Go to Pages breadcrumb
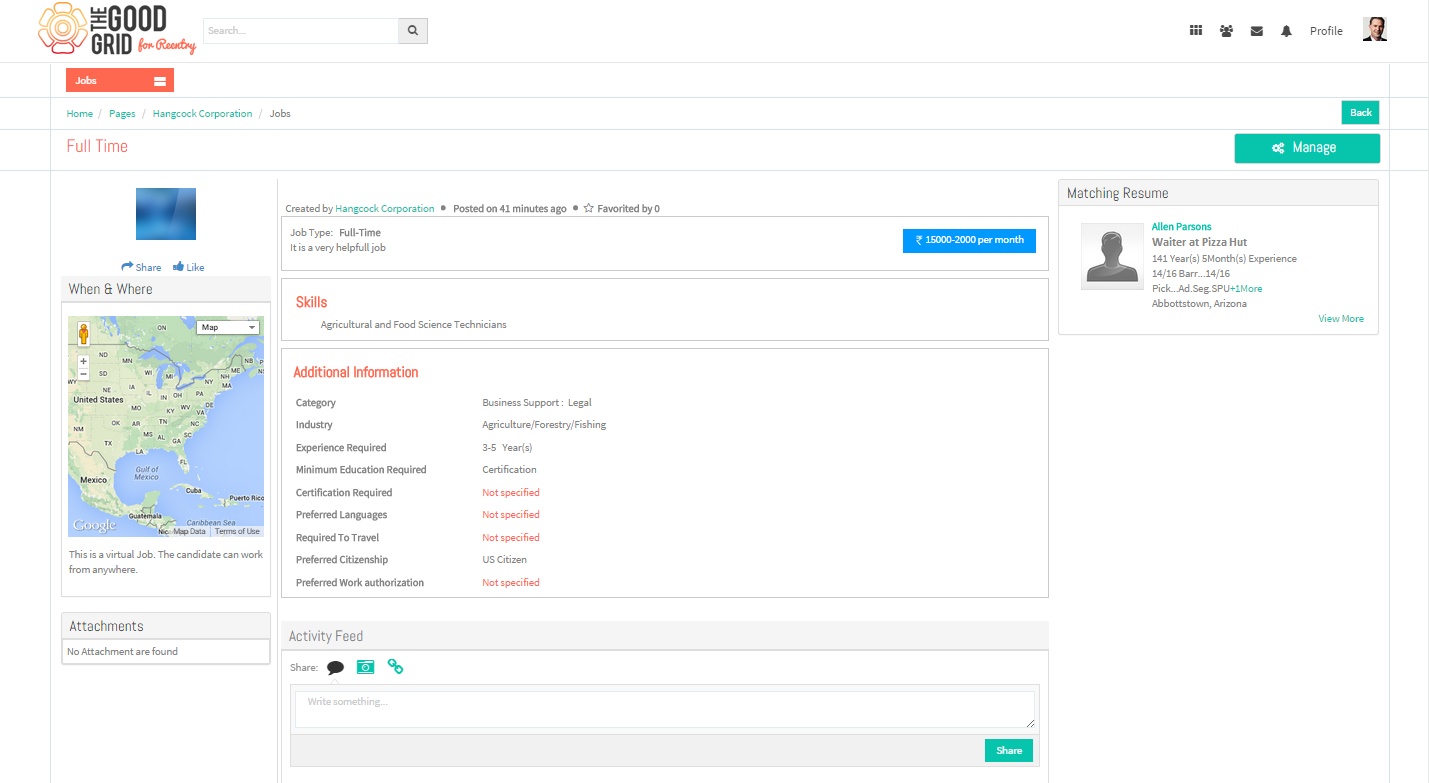The height and width of the screenshot is (783, 1429). pos(122,114)
